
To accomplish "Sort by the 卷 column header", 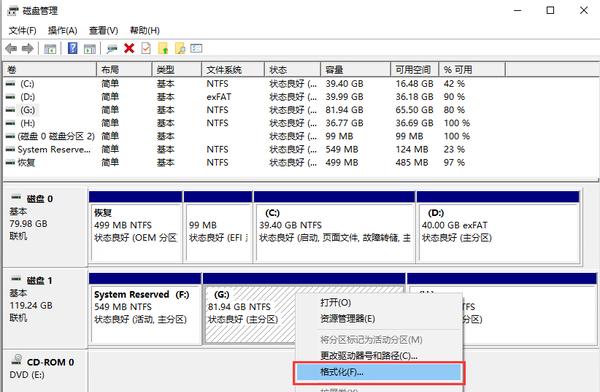I will pyautogui.click(x=50, y=70).
